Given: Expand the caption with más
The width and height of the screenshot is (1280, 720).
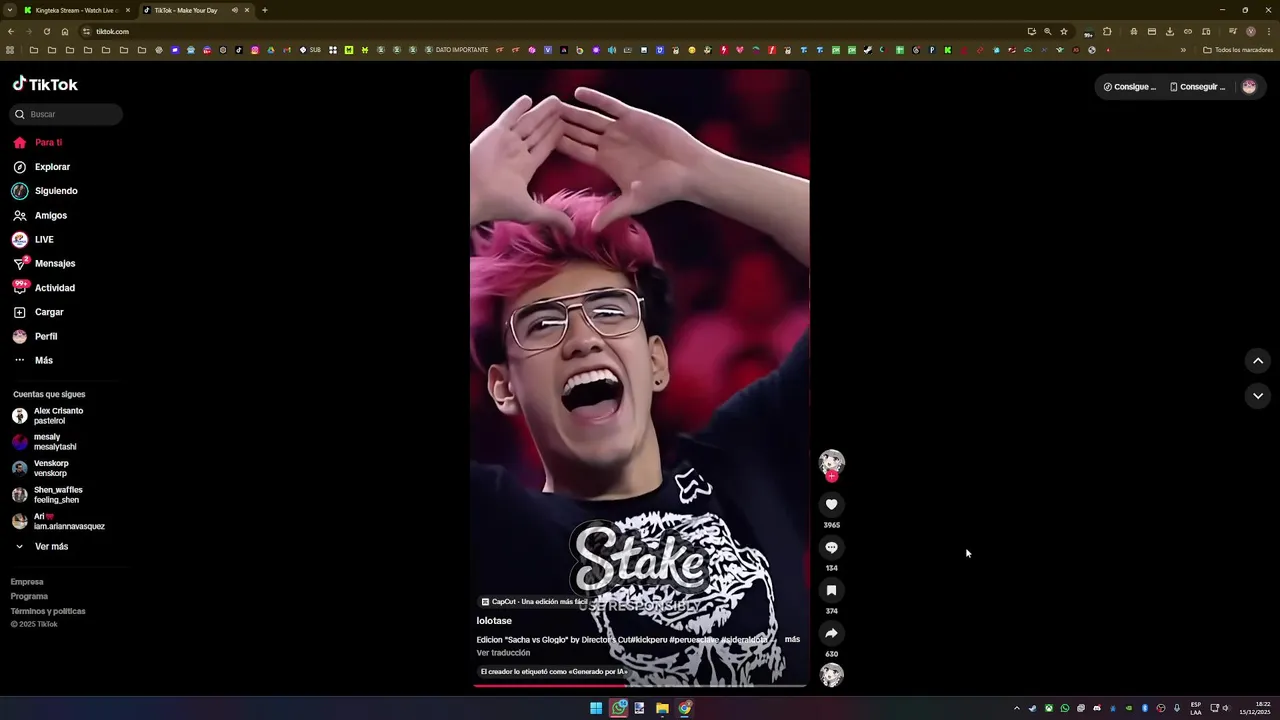Looking at the screenshot, I should (x=792, y=639).
